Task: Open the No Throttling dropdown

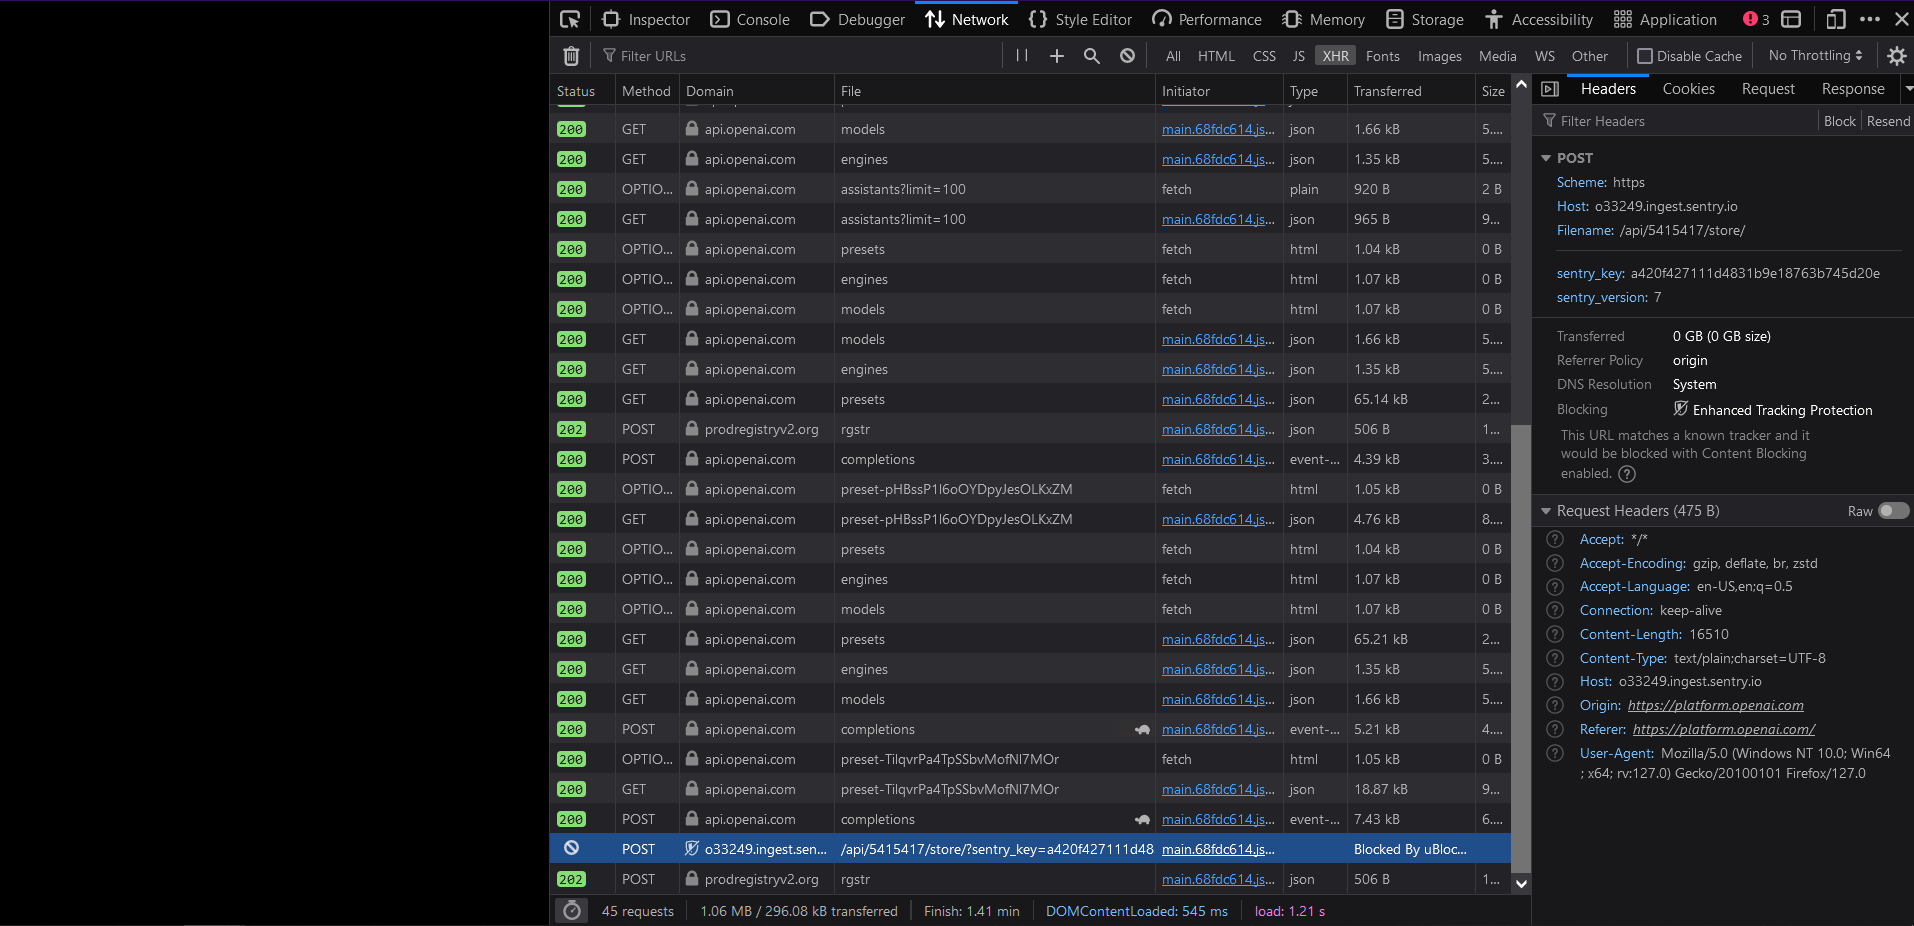Action: pos(1813,55)
